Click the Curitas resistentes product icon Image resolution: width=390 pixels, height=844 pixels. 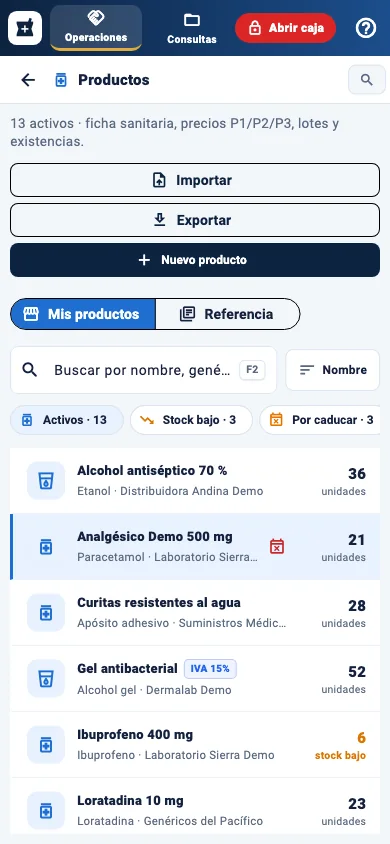46,613
